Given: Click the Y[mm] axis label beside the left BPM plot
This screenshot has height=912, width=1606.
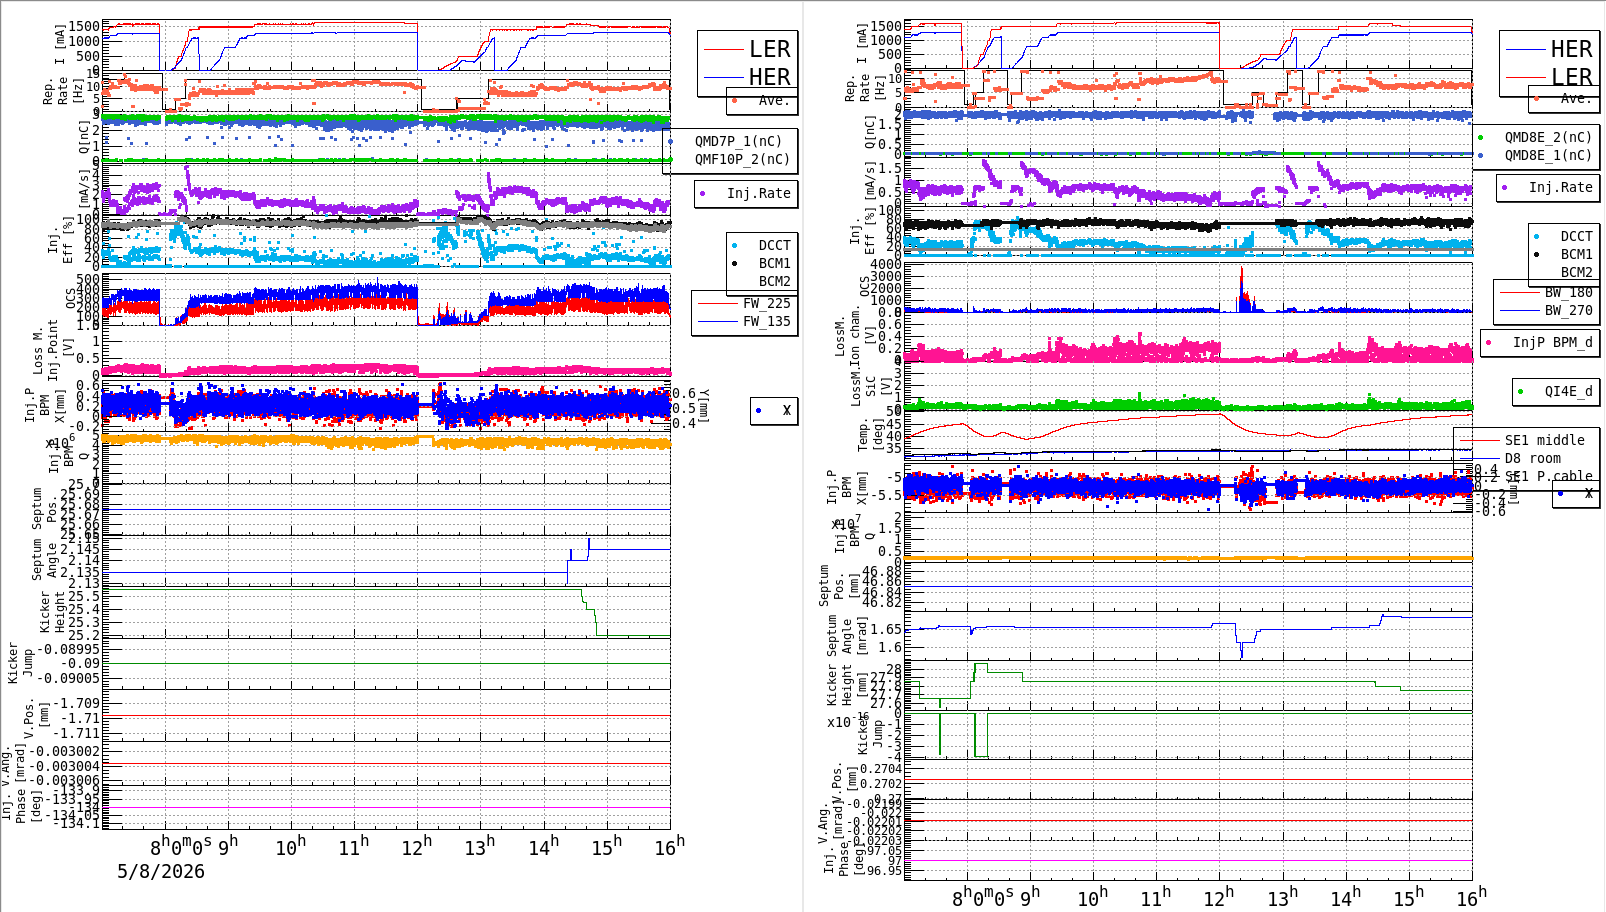Looking at the screenshot, I should click(704, 408).
